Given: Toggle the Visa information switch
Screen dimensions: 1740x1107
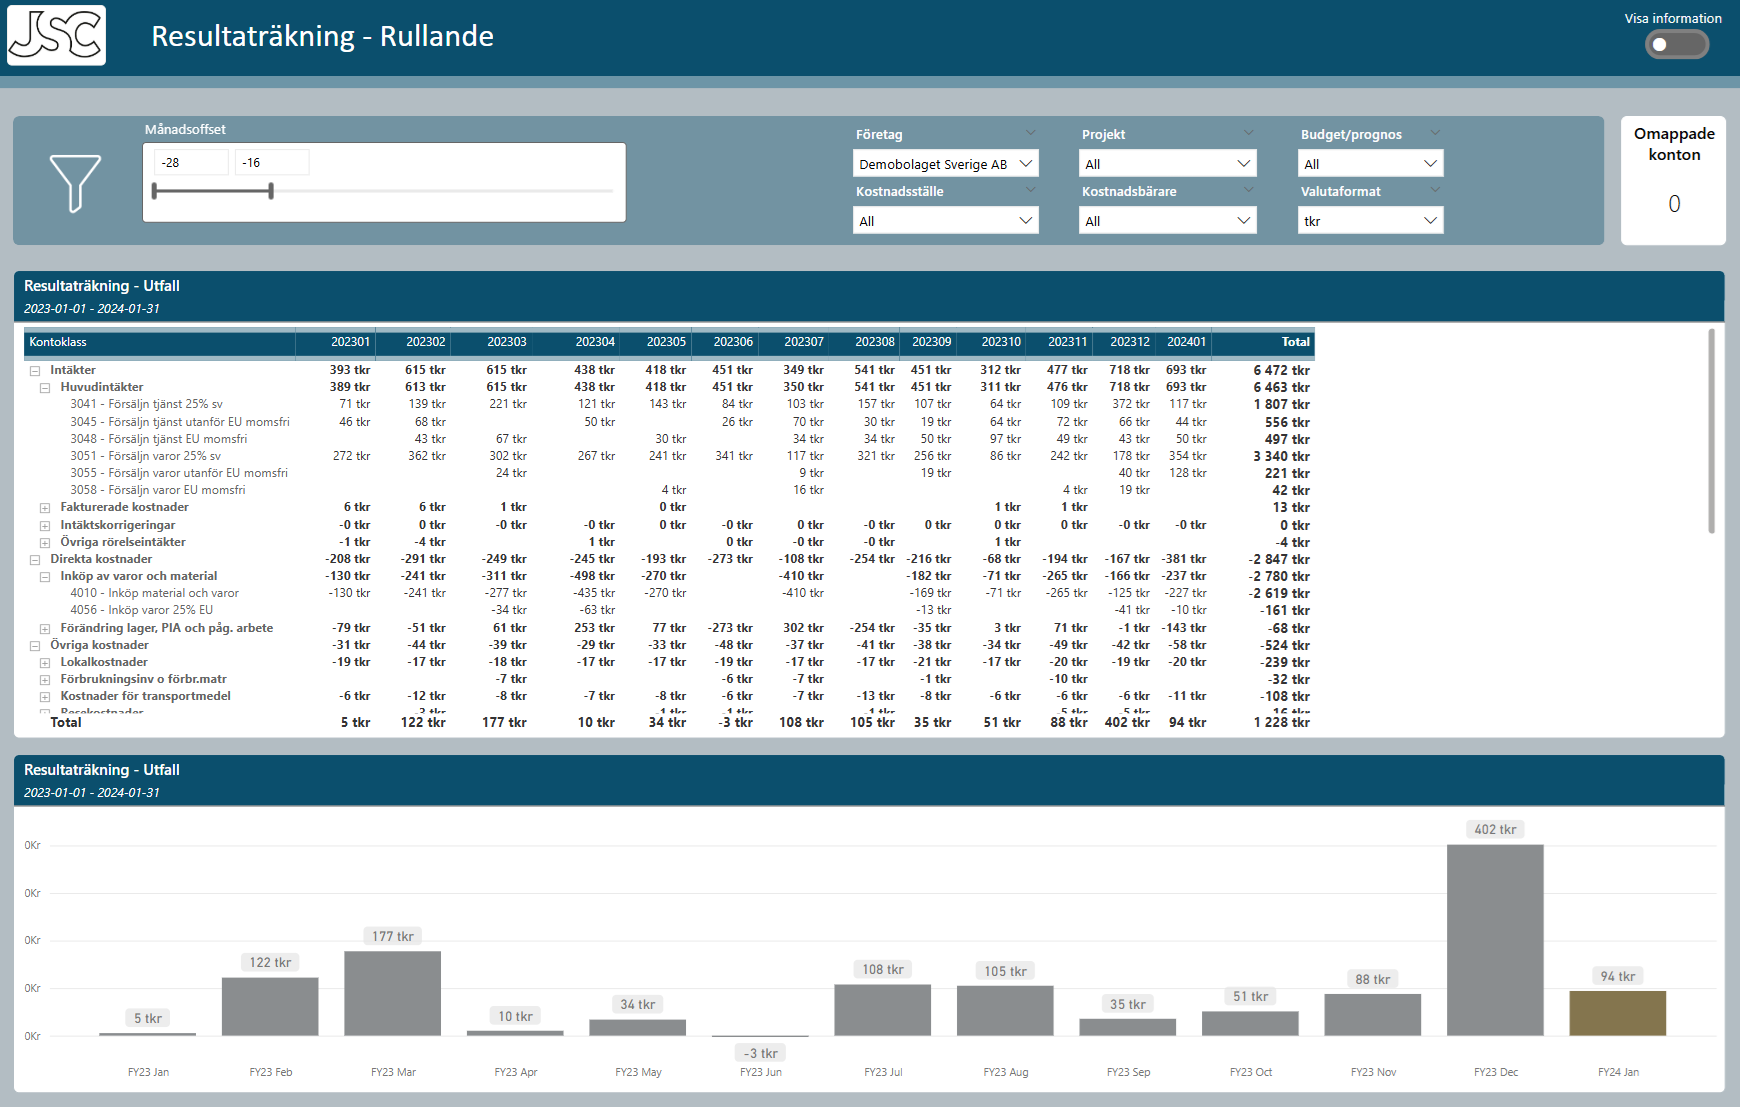Looking at the screenshot, I should [1677, 44].
